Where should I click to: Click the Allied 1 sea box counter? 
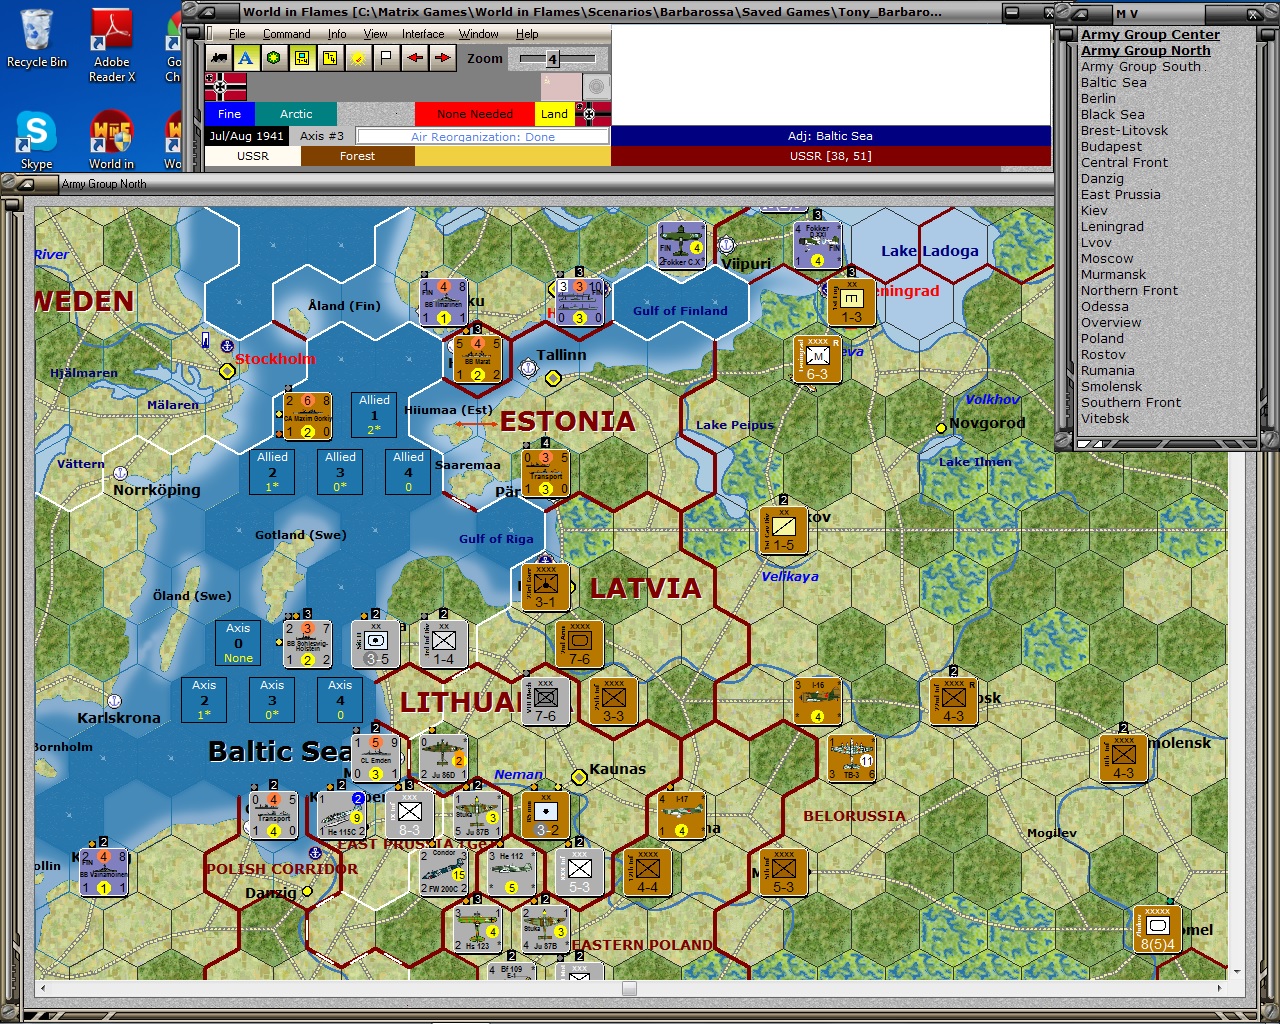[374, 415]
